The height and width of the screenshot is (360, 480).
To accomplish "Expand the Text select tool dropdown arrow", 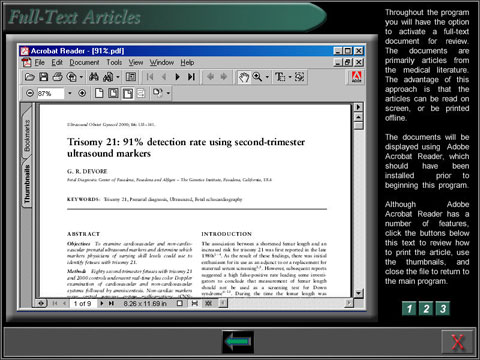I will click(x=290, y=77).
